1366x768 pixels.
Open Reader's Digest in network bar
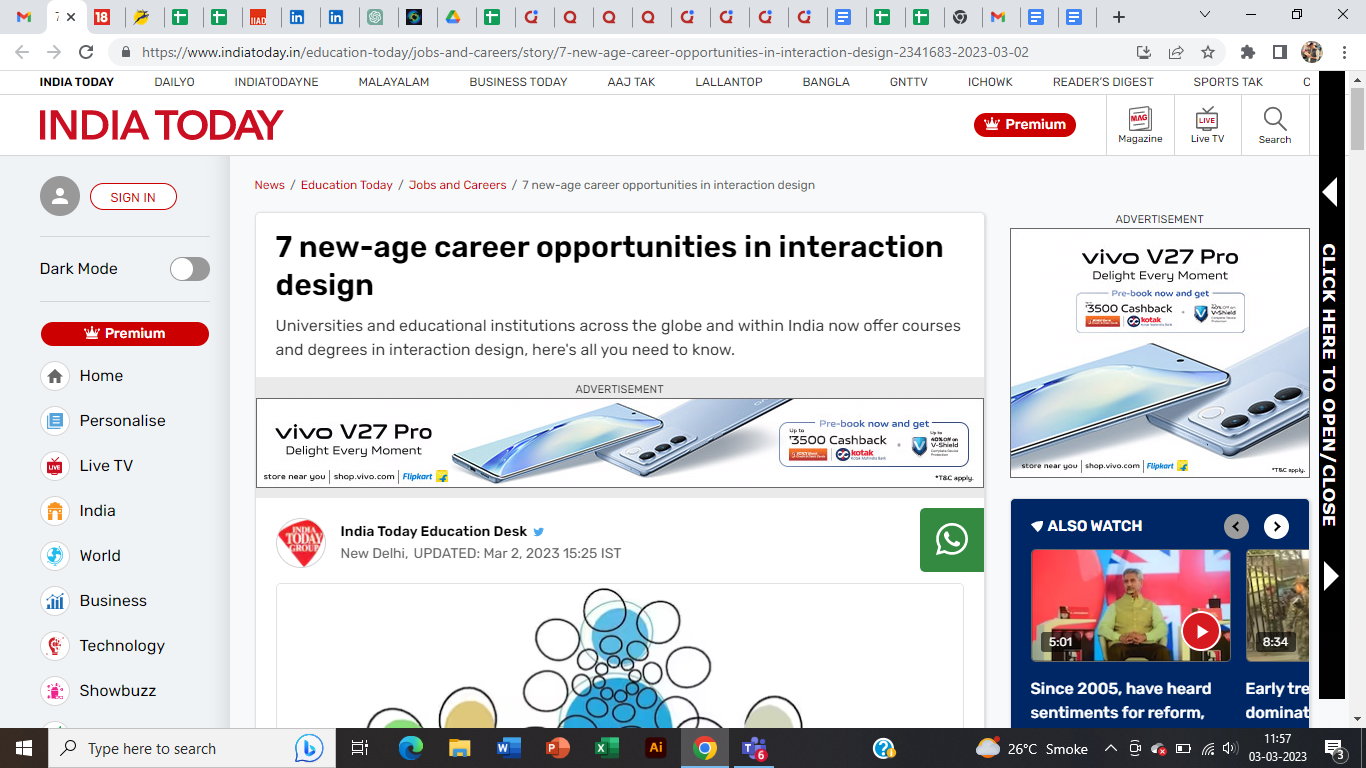[x=1103, y=82]
